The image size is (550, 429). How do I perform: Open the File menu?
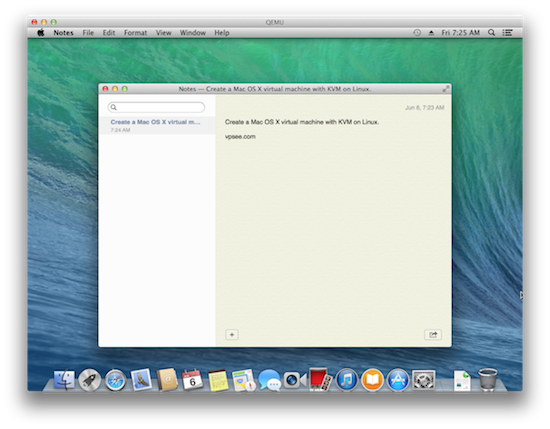(88, 33)
